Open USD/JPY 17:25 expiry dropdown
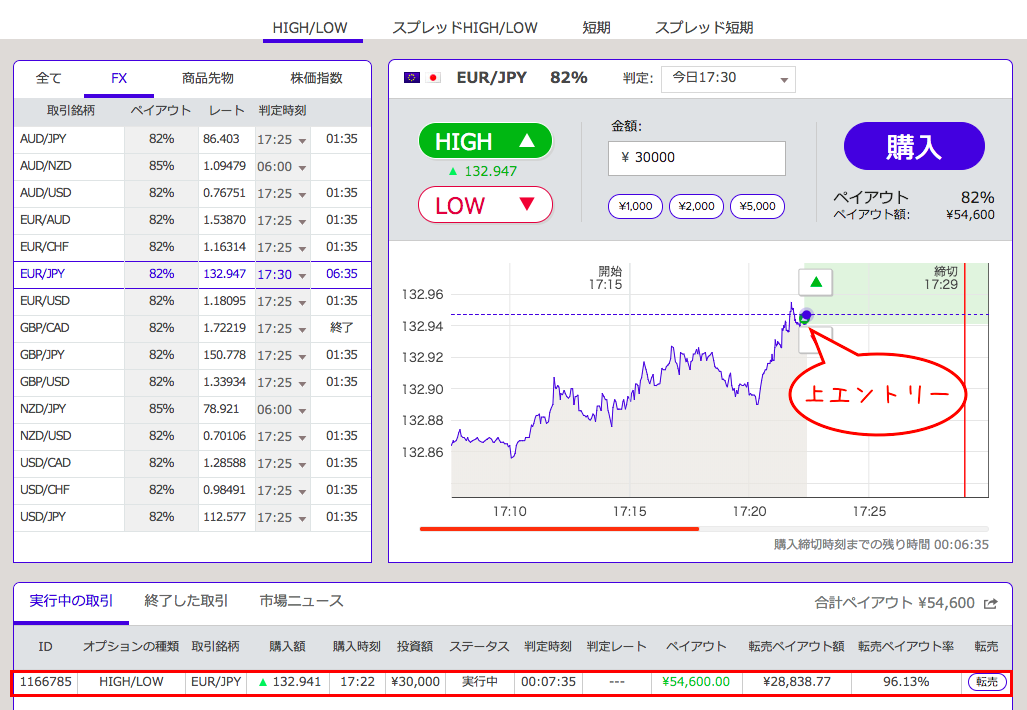Image resolution: width=1027 pixels, height=710 pixels. pyautogui.click(x=282, y=518)
